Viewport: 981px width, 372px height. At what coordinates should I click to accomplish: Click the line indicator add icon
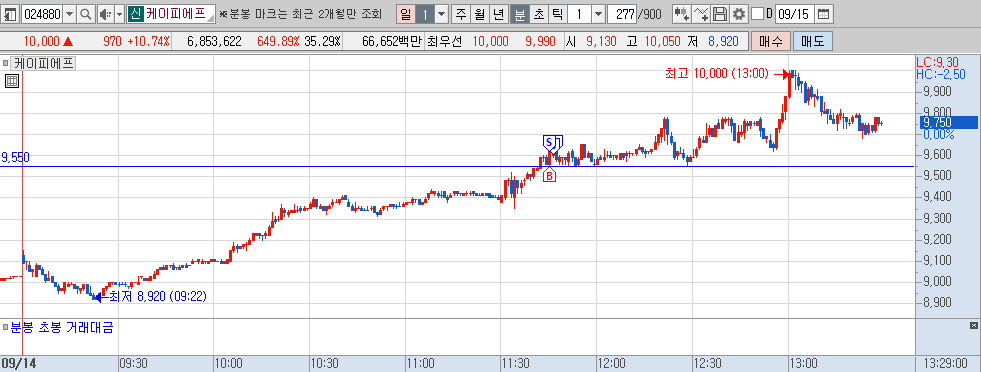click(x=702, y=13)
